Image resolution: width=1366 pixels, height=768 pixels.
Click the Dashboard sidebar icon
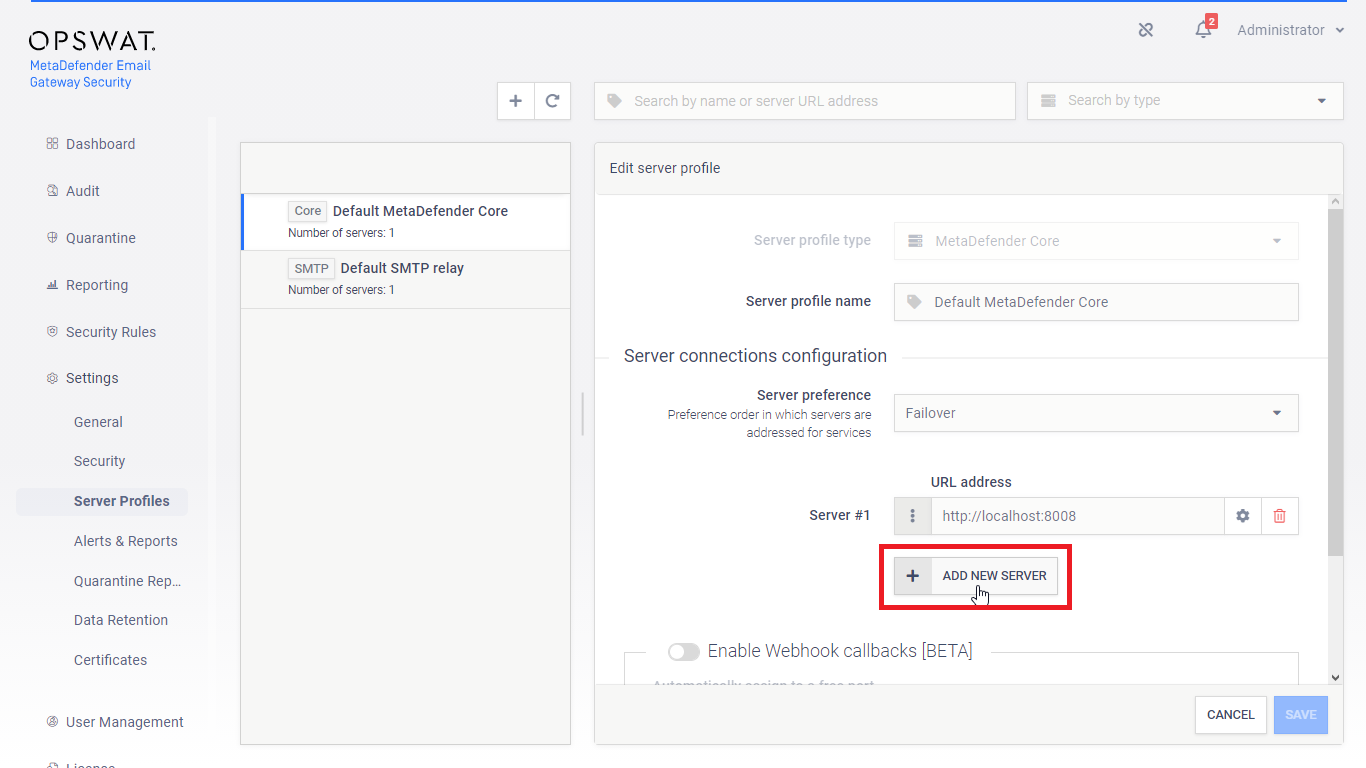[52, 144]
